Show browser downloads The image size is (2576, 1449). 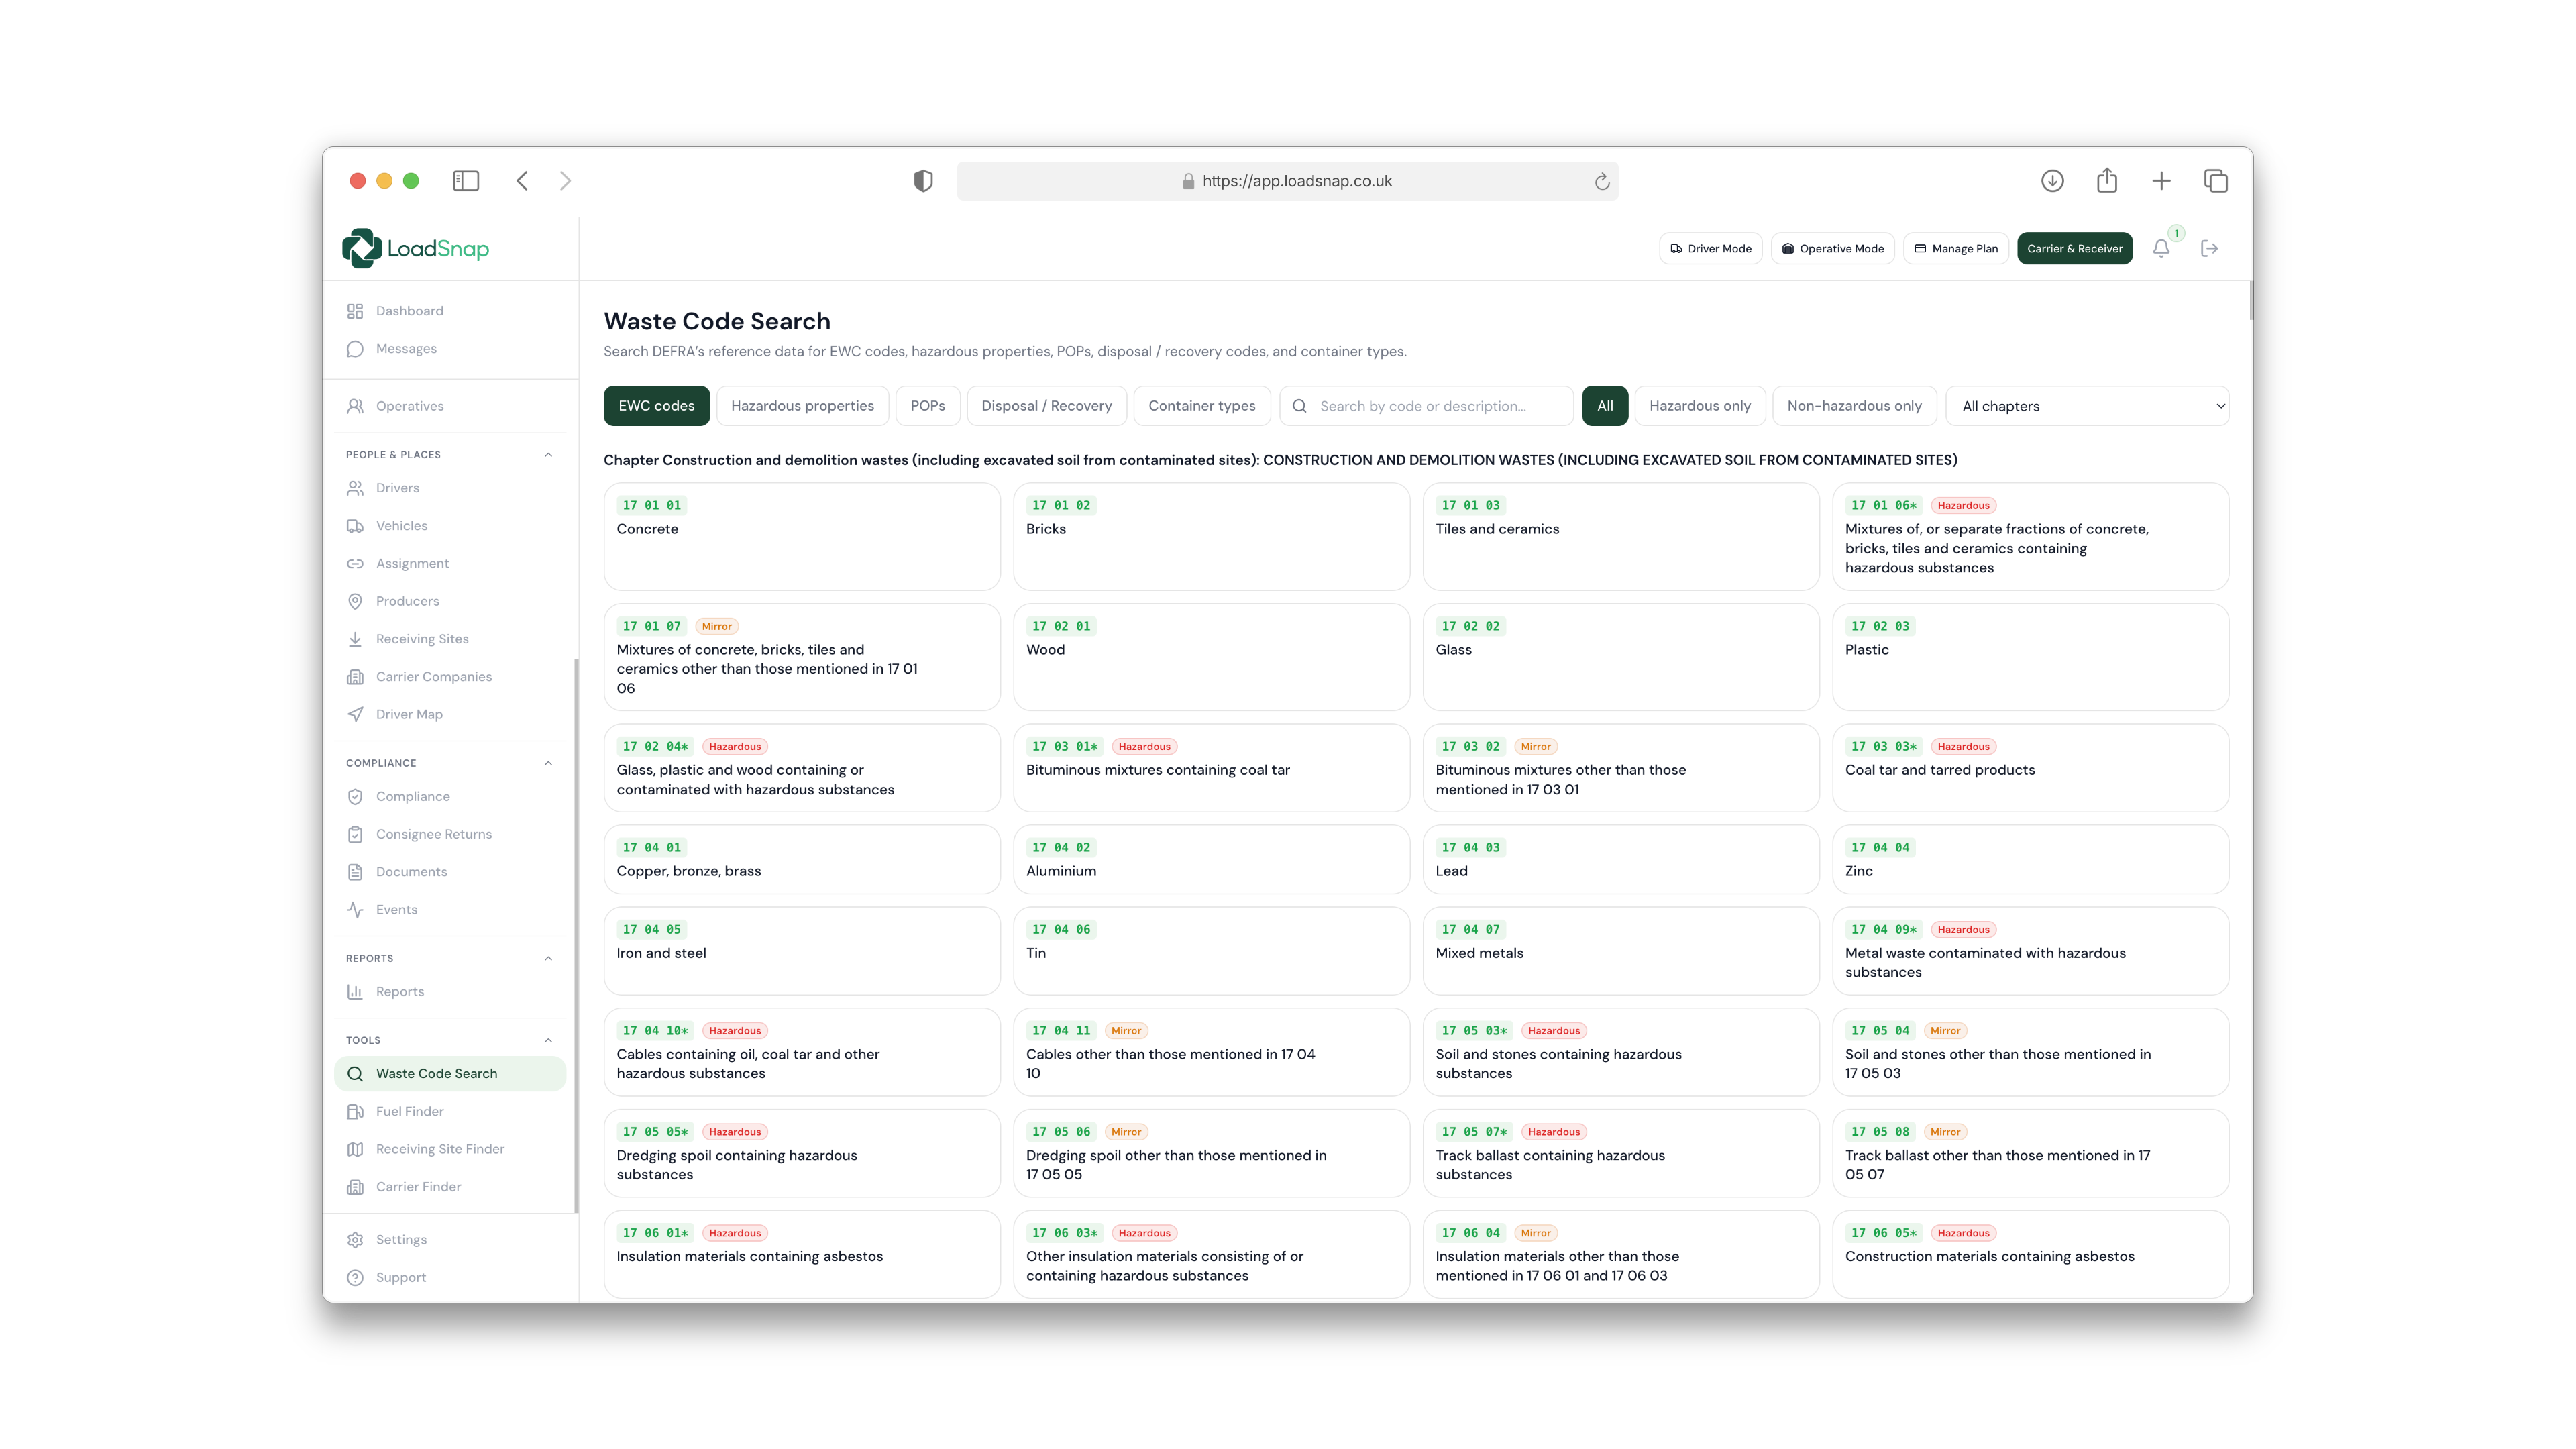[2052, 181]
